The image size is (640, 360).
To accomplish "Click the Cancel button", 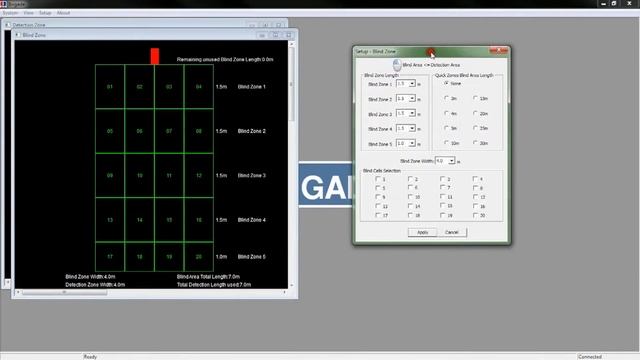I will (452, 232).
